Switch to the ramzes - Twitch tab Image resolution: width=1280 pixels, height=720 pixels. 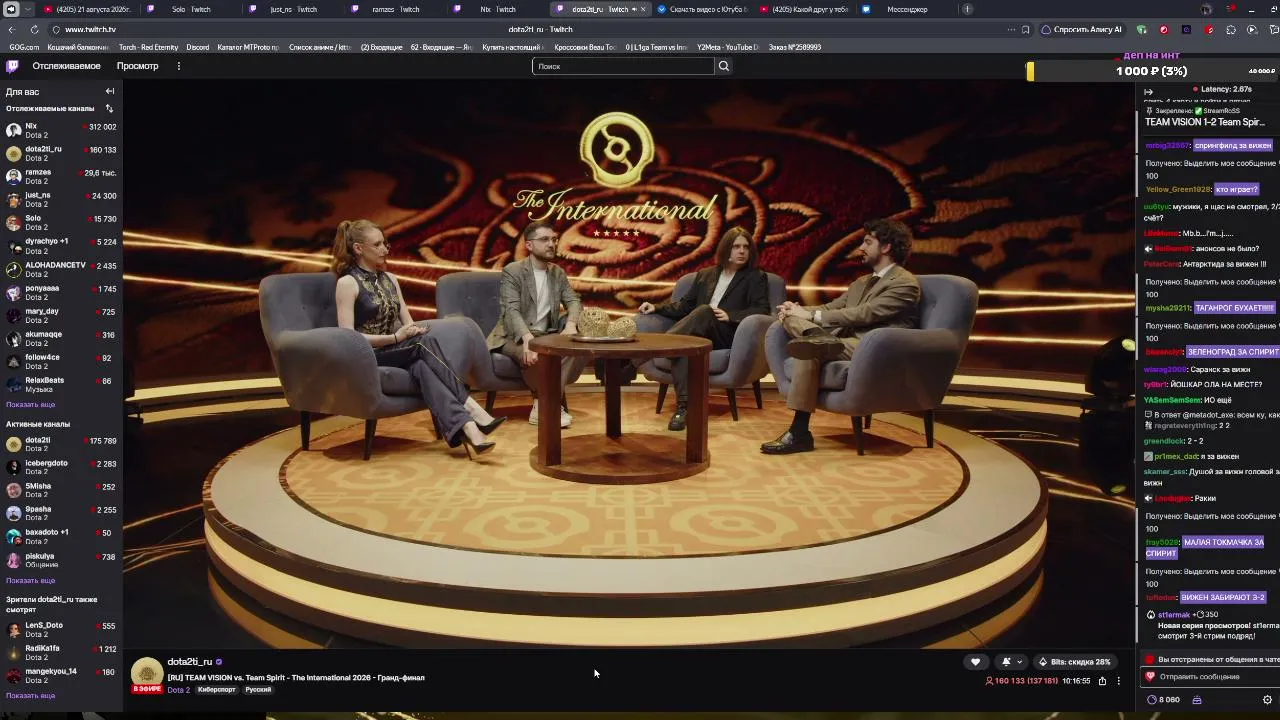pos(396,9)
